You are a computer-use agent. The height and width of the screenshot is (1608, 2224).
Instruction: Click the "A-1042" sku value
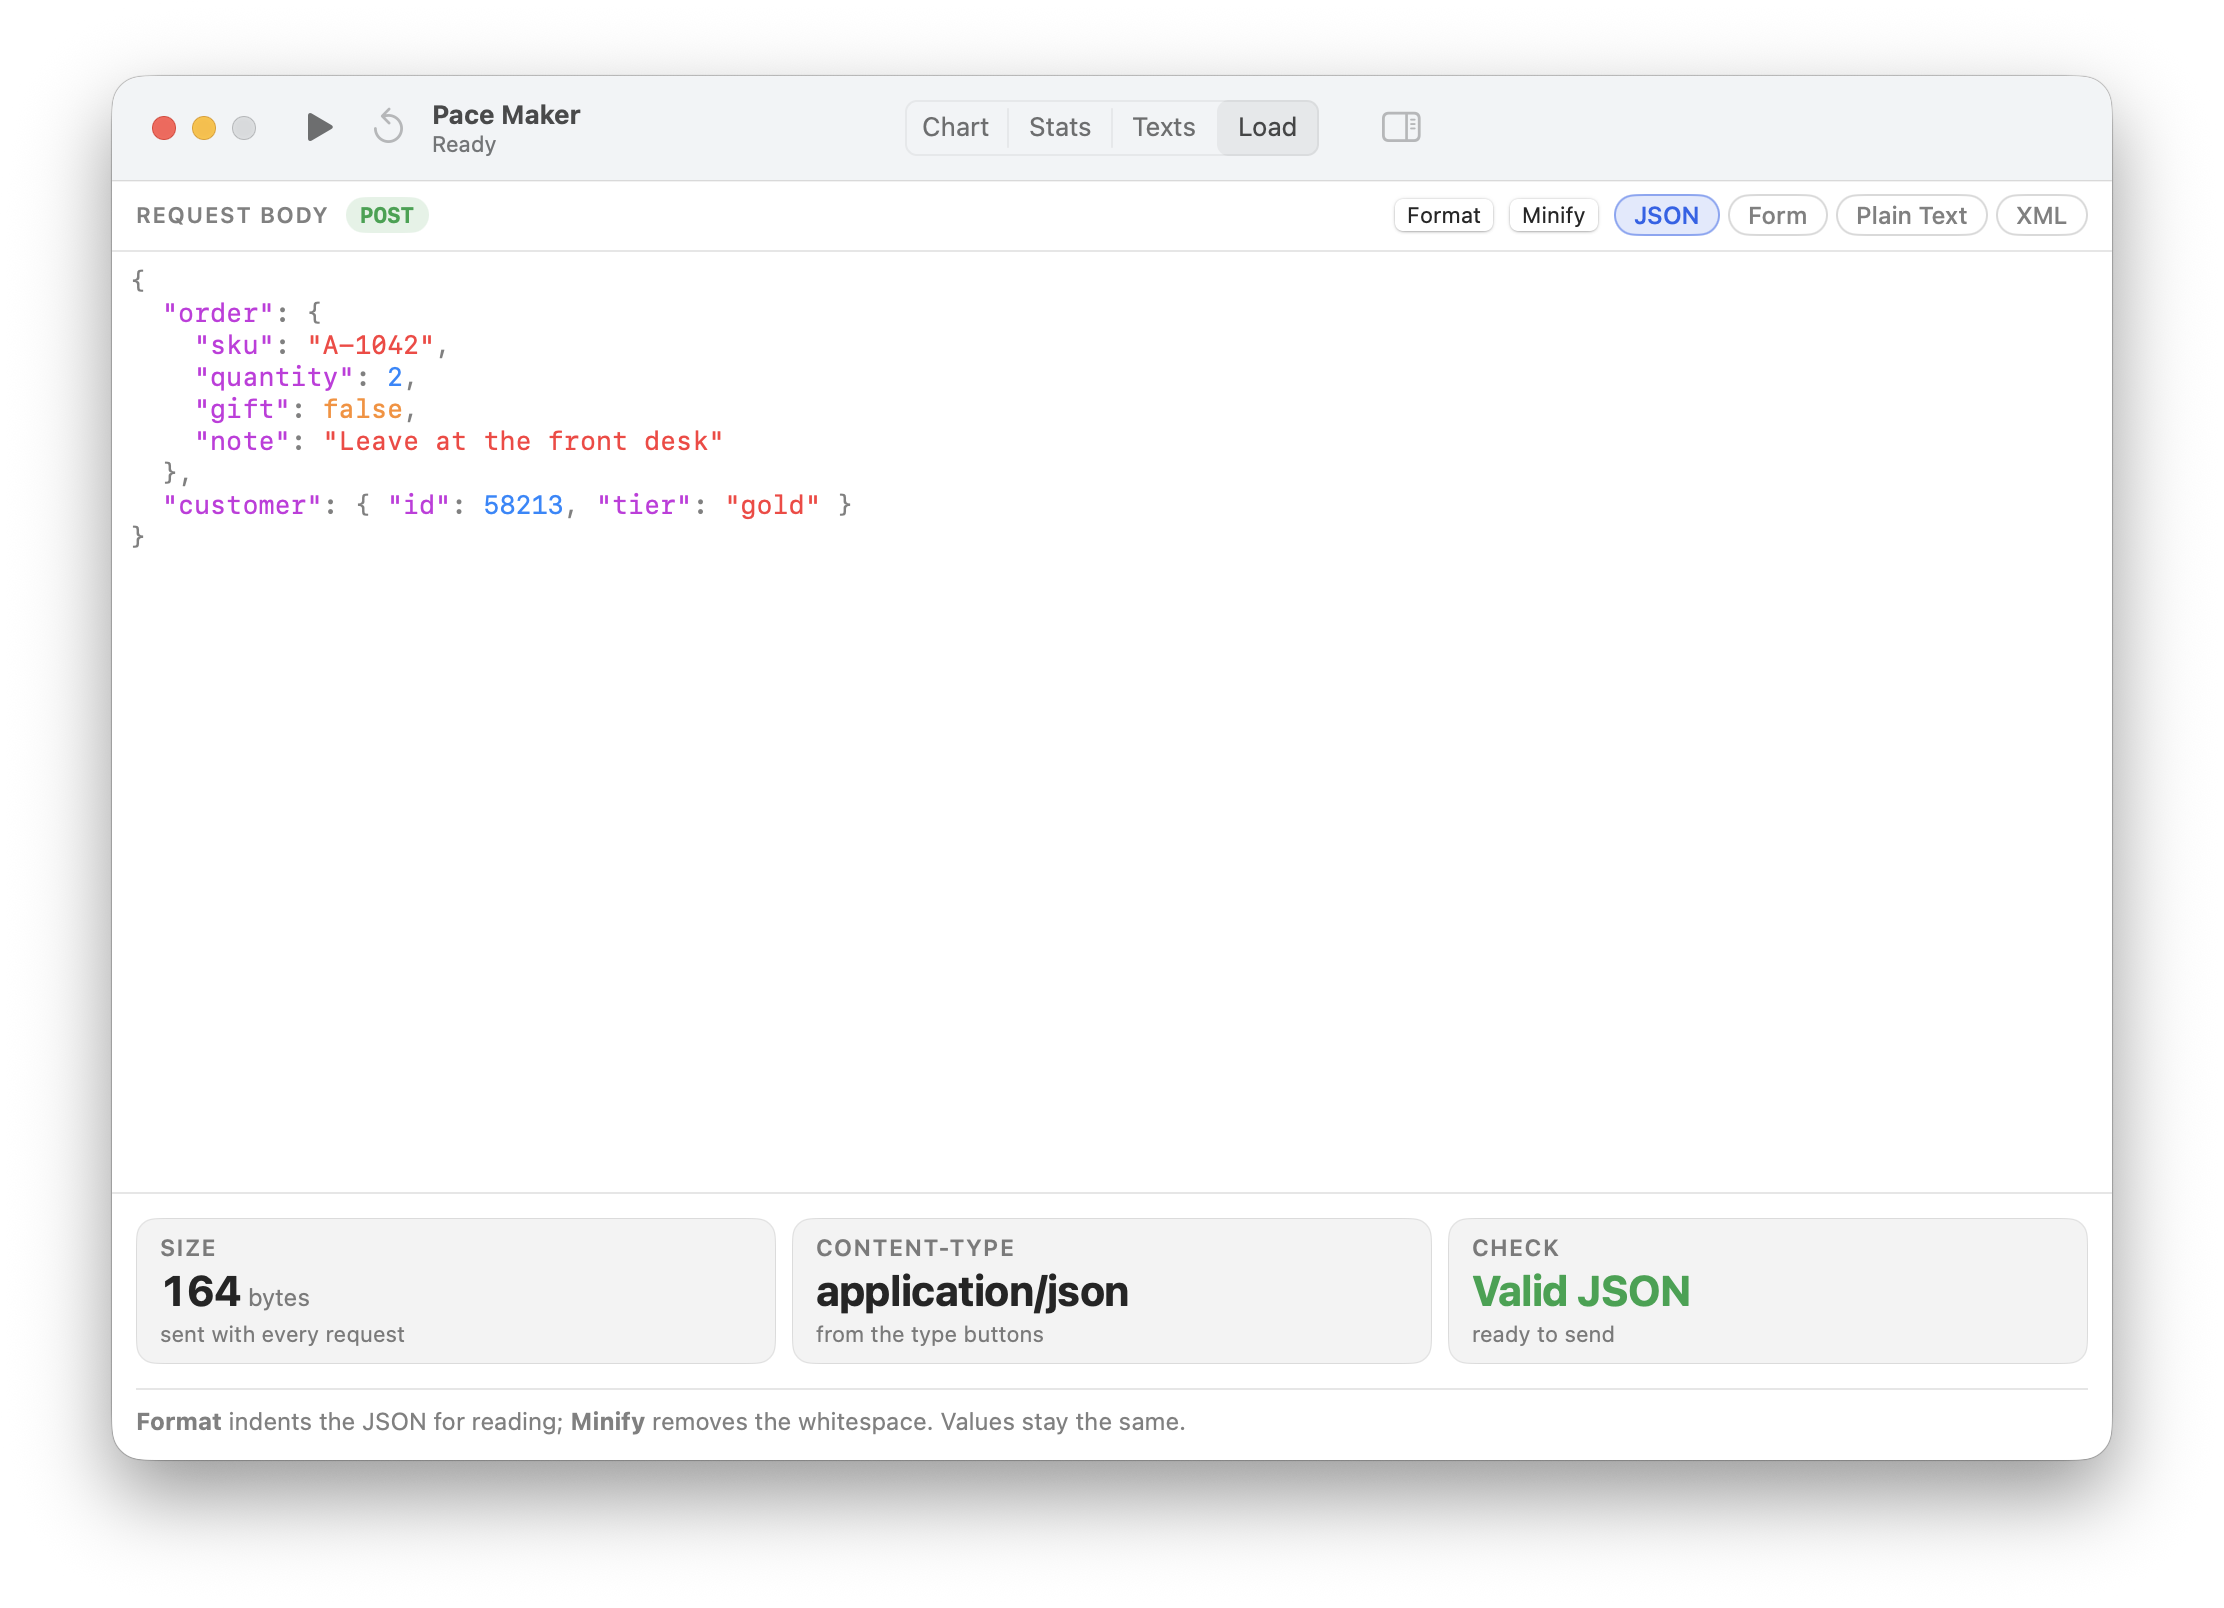[x=370, y=345]
